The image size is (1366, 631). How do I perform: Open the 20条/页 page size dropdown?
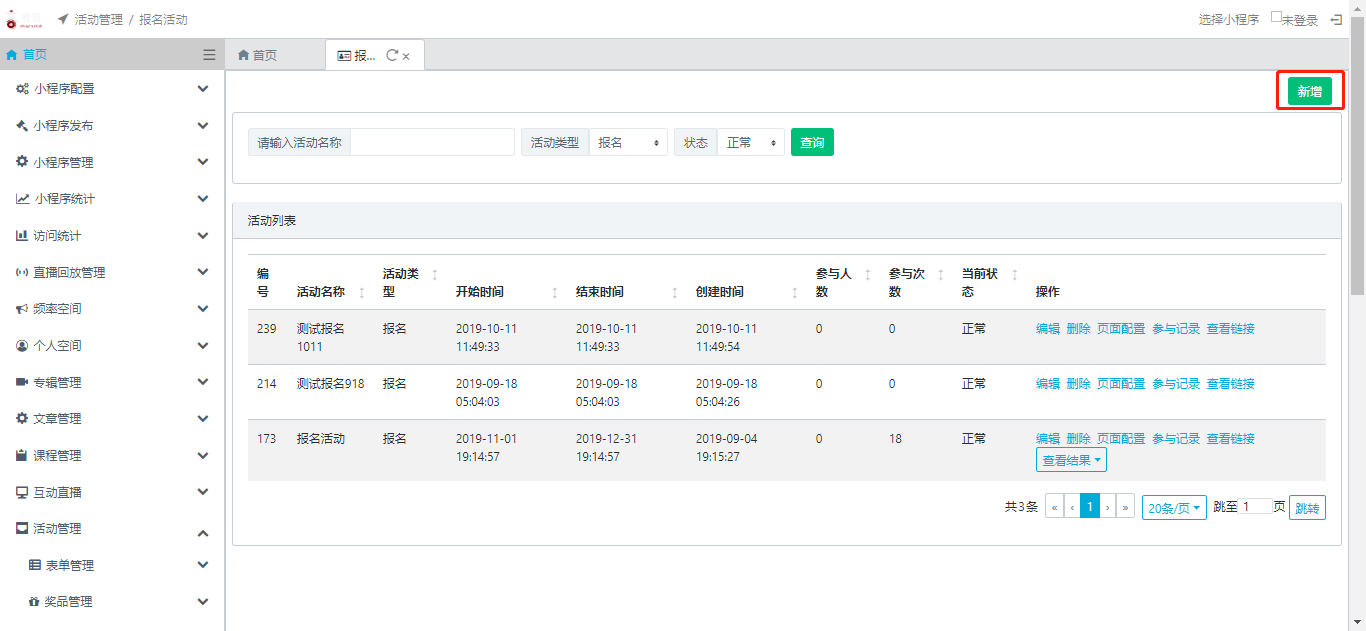coord(1174,508)
